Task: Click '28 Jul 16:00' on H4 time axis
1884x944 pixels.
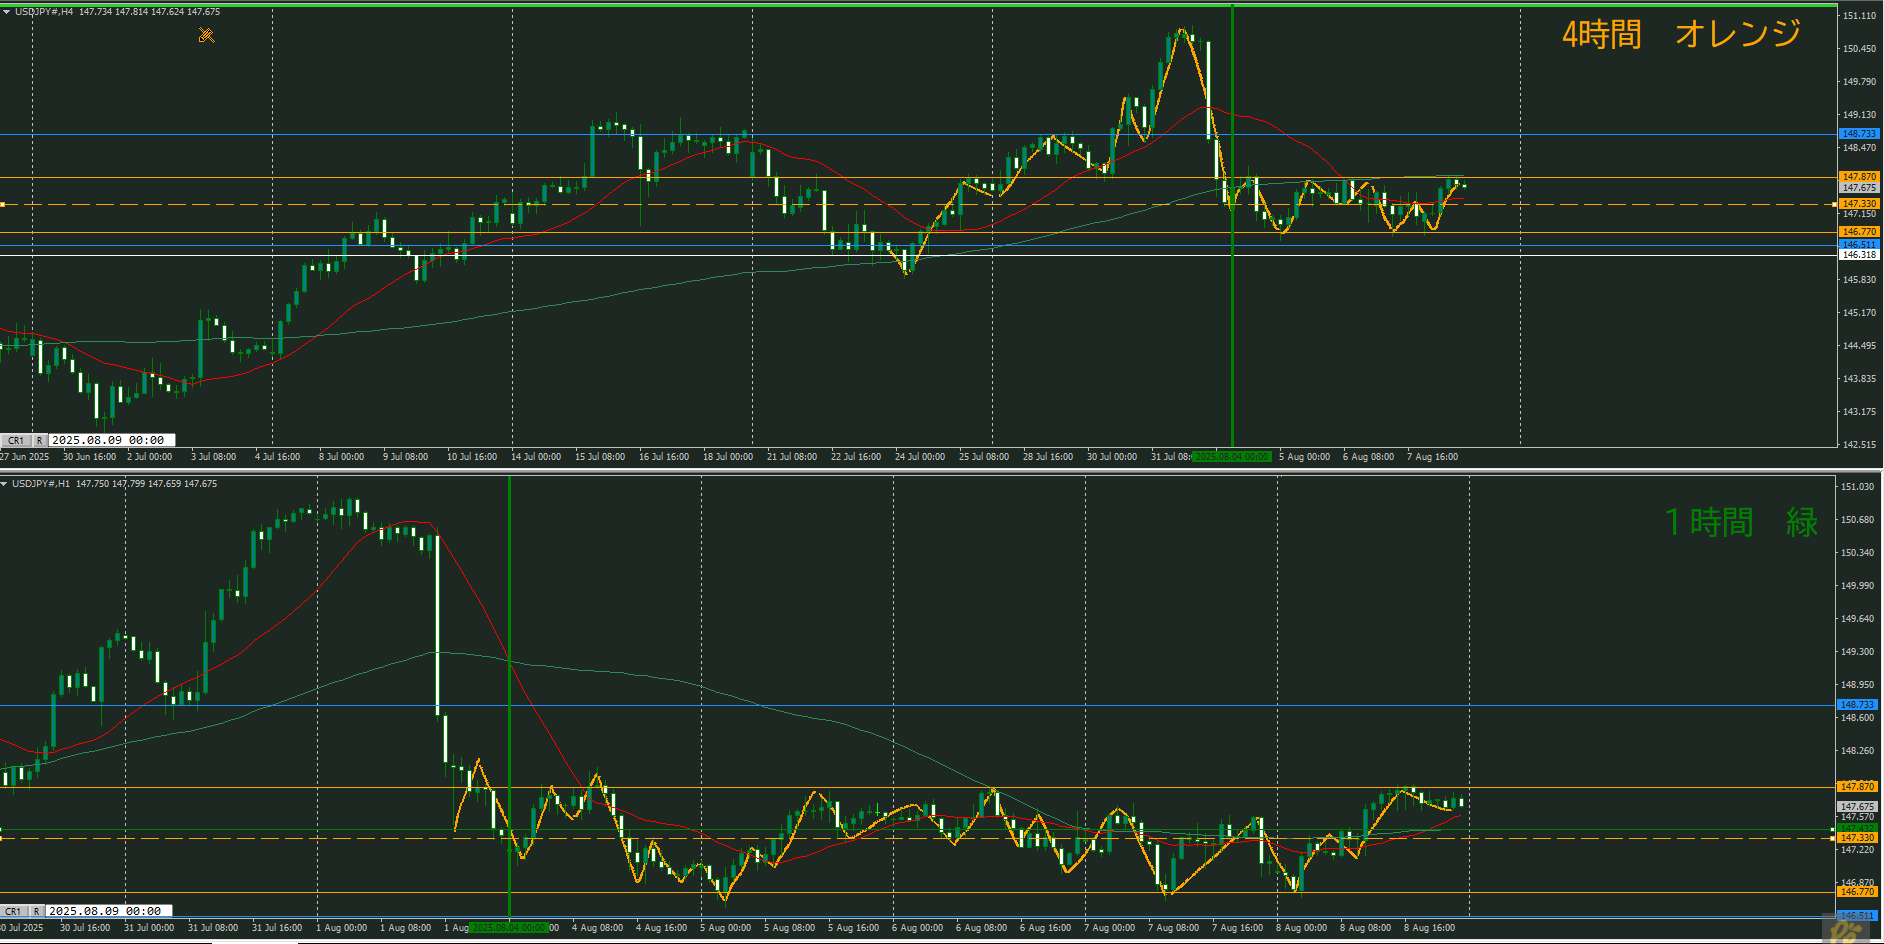Action: pyautogui.click(x=1048, y=457)
